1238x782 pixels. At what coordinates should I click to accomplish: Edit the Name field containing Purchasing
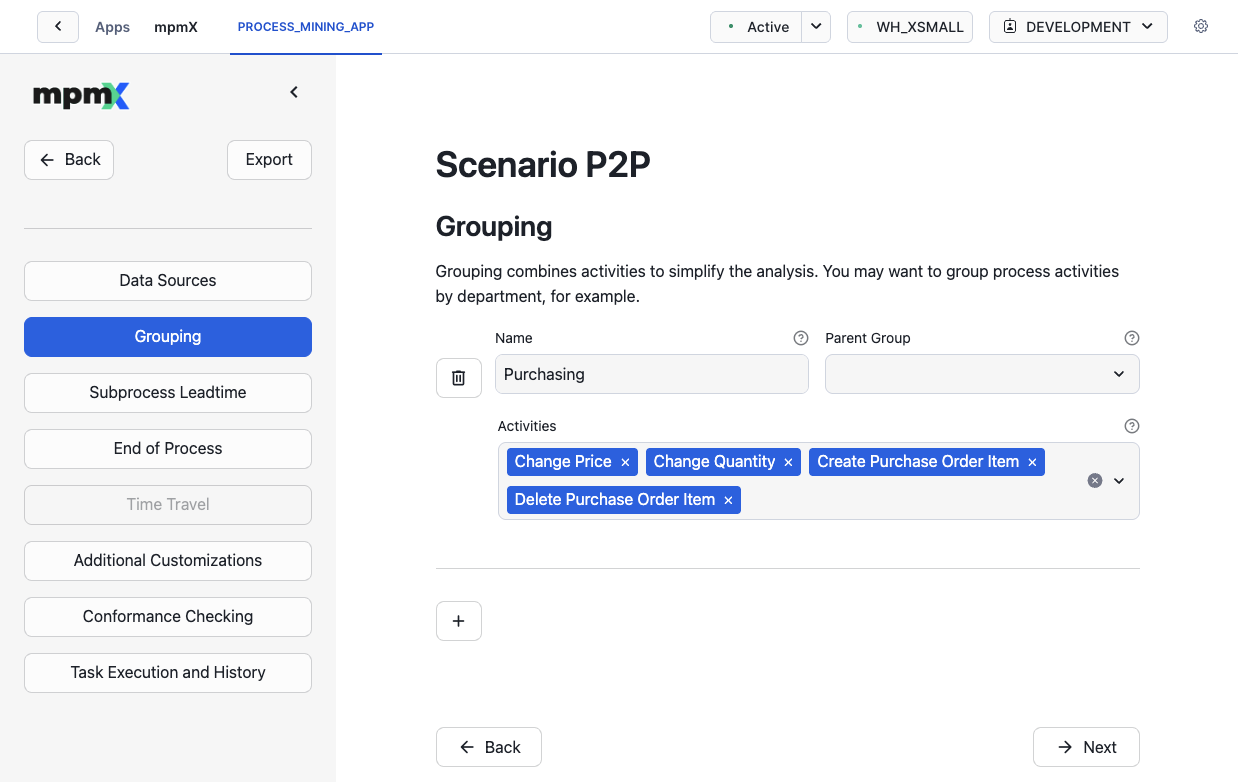click(x=652, y=374)
